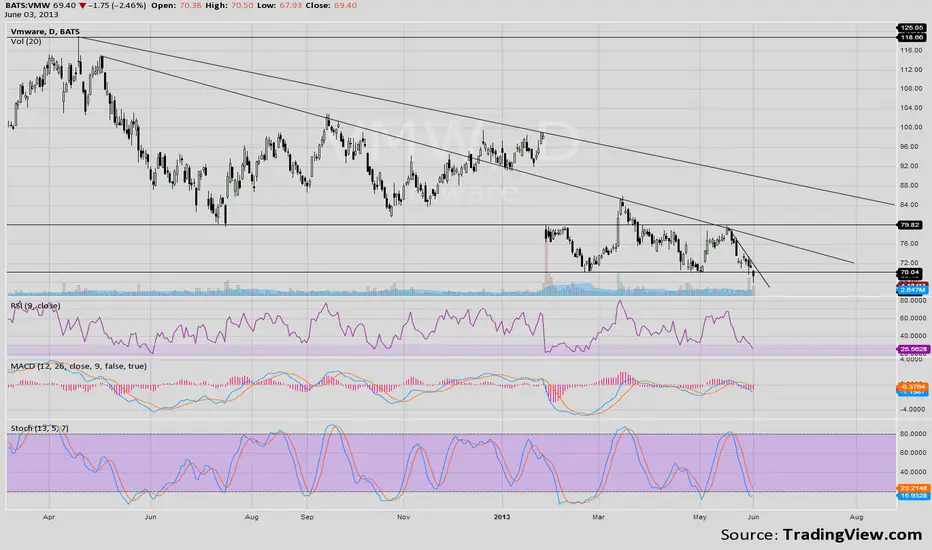This screenshot has width=932, height=550.
Task: Click the 60.0000 label on the RSI scale
Action: click(911, 318)
